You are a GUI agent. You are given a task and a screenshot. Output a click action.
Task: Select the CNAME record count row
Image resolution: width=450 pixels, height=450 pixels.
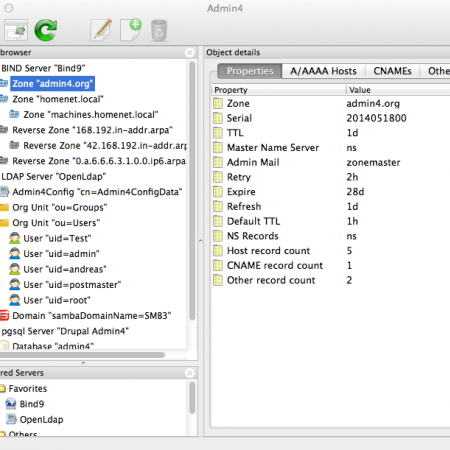(x=331, y=265)
